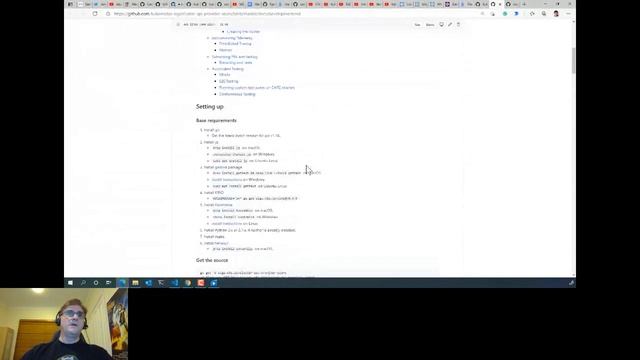Open Cortana from the taskbar
The height and width of the screenshot is (360, 640).
[x=96, y=282]
